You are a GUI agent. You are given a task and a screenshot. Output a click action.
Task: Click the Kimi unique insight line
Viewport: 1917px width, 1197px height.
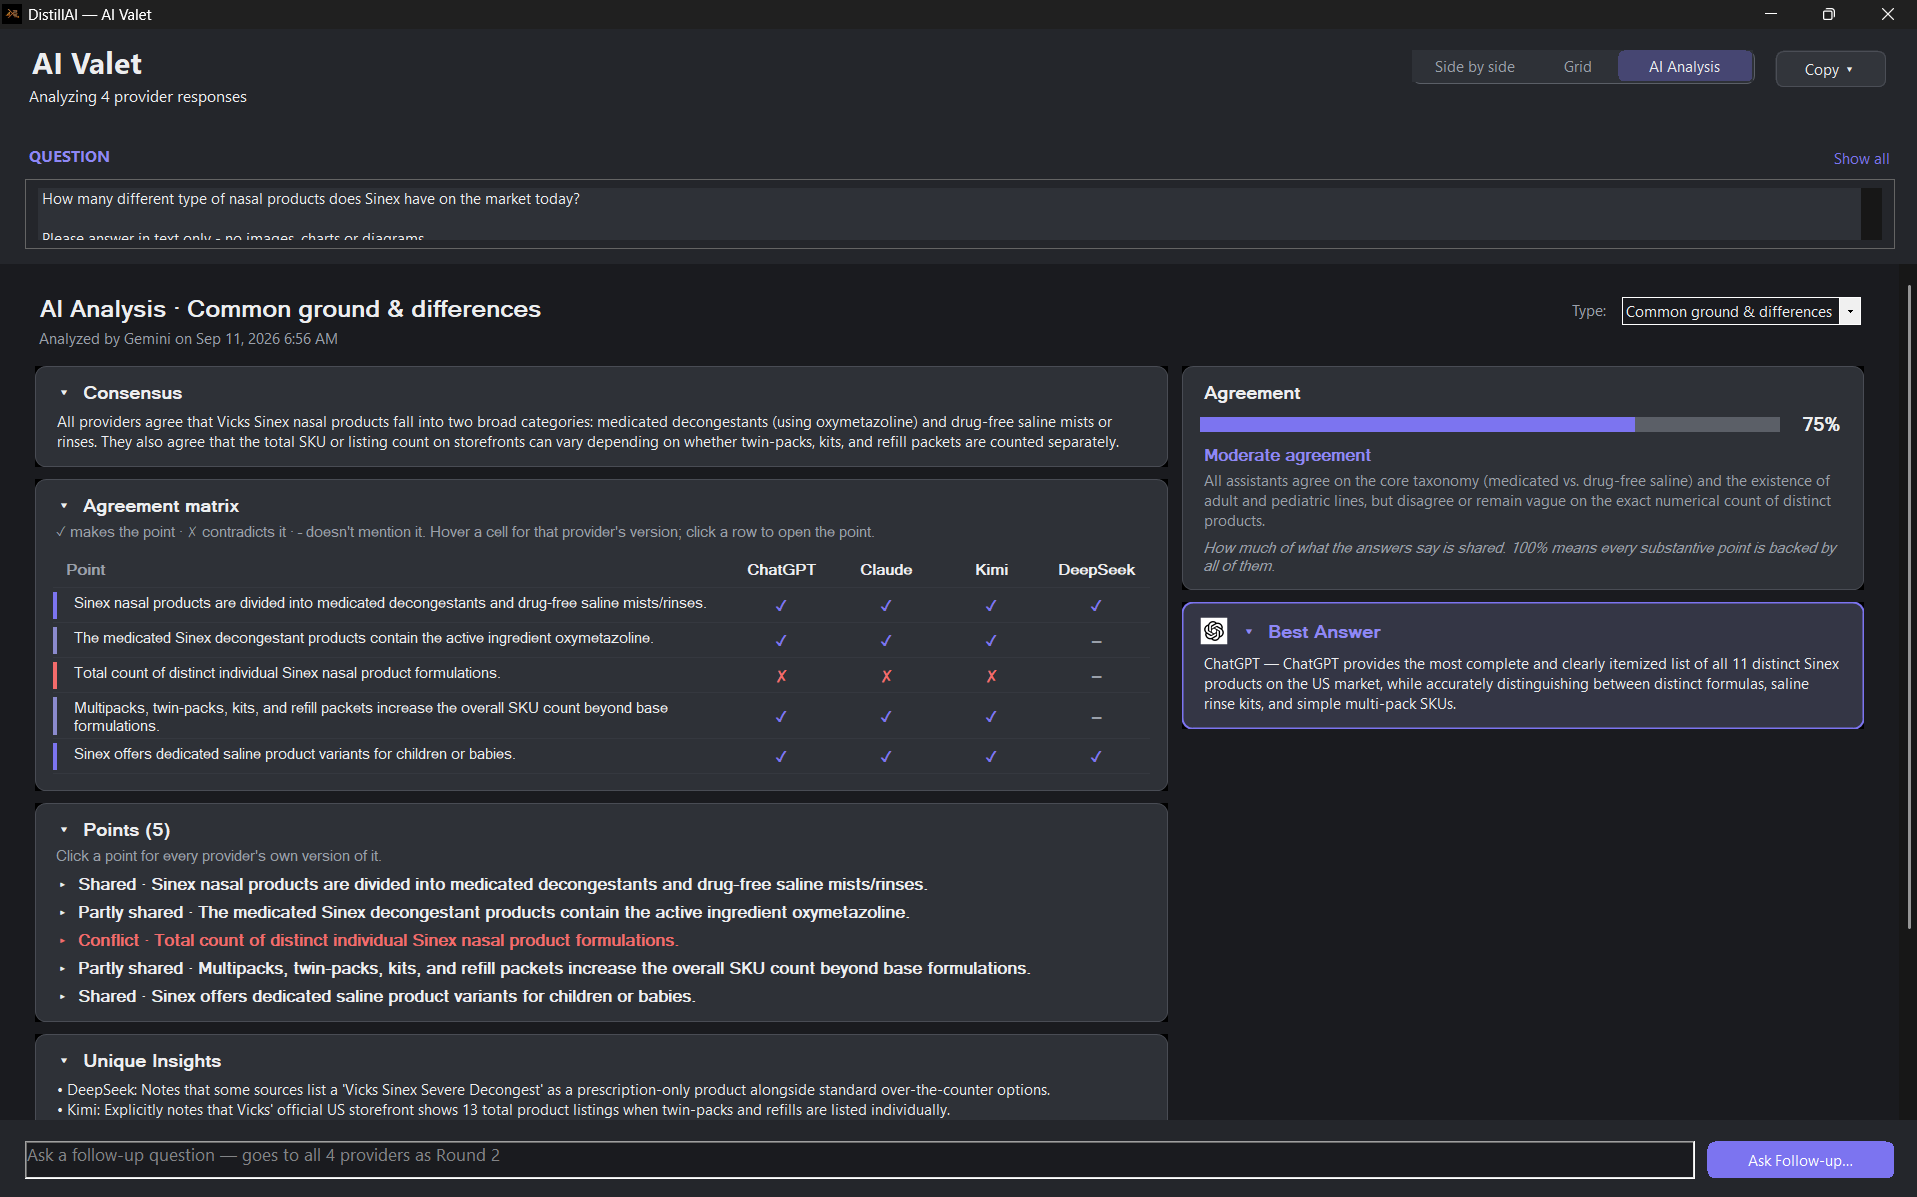pos(504,1110)
